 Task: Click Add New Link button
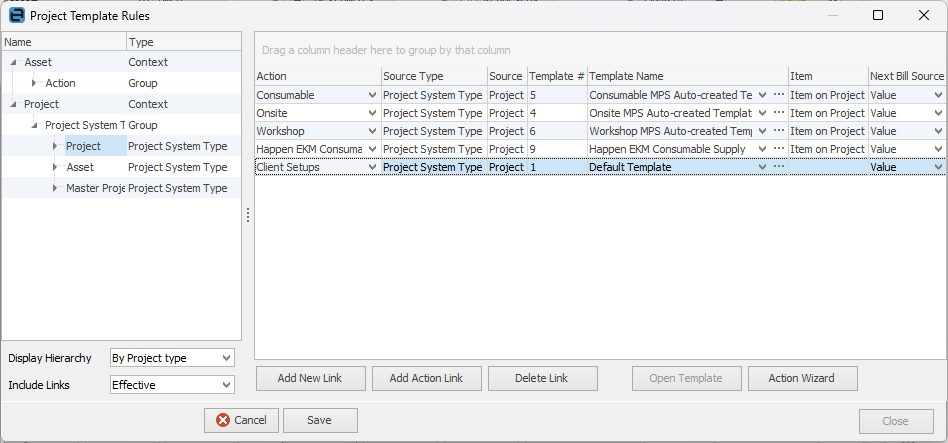point(311,378)
